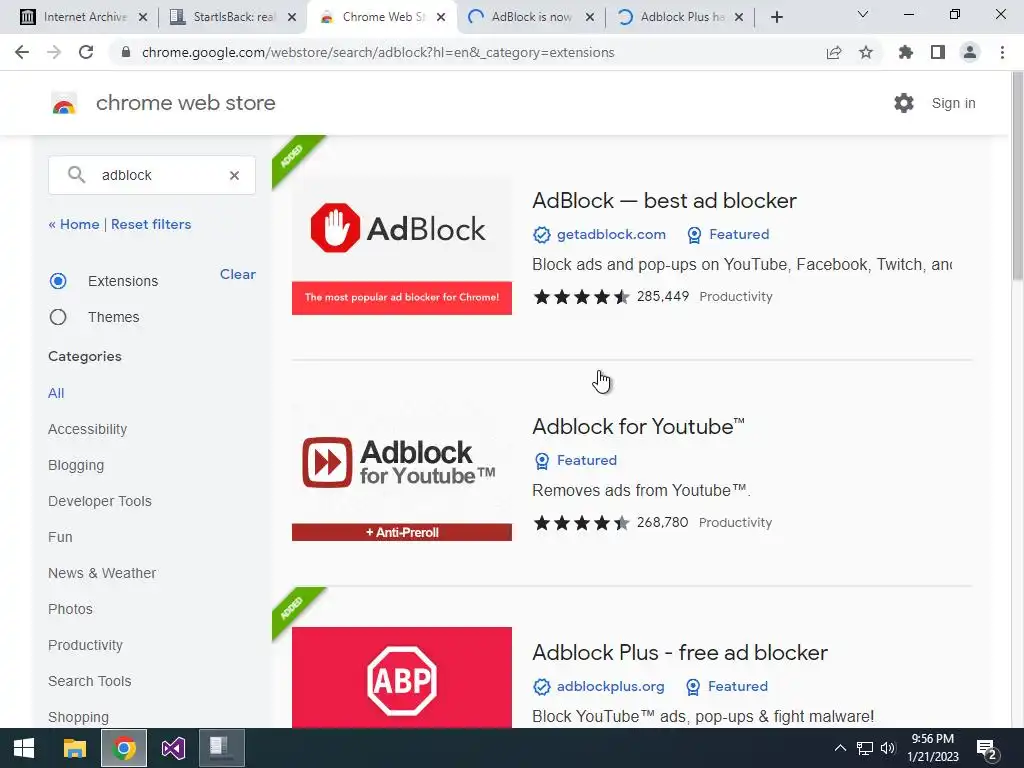Close the AdBlock is now tab

click(590, 18)
